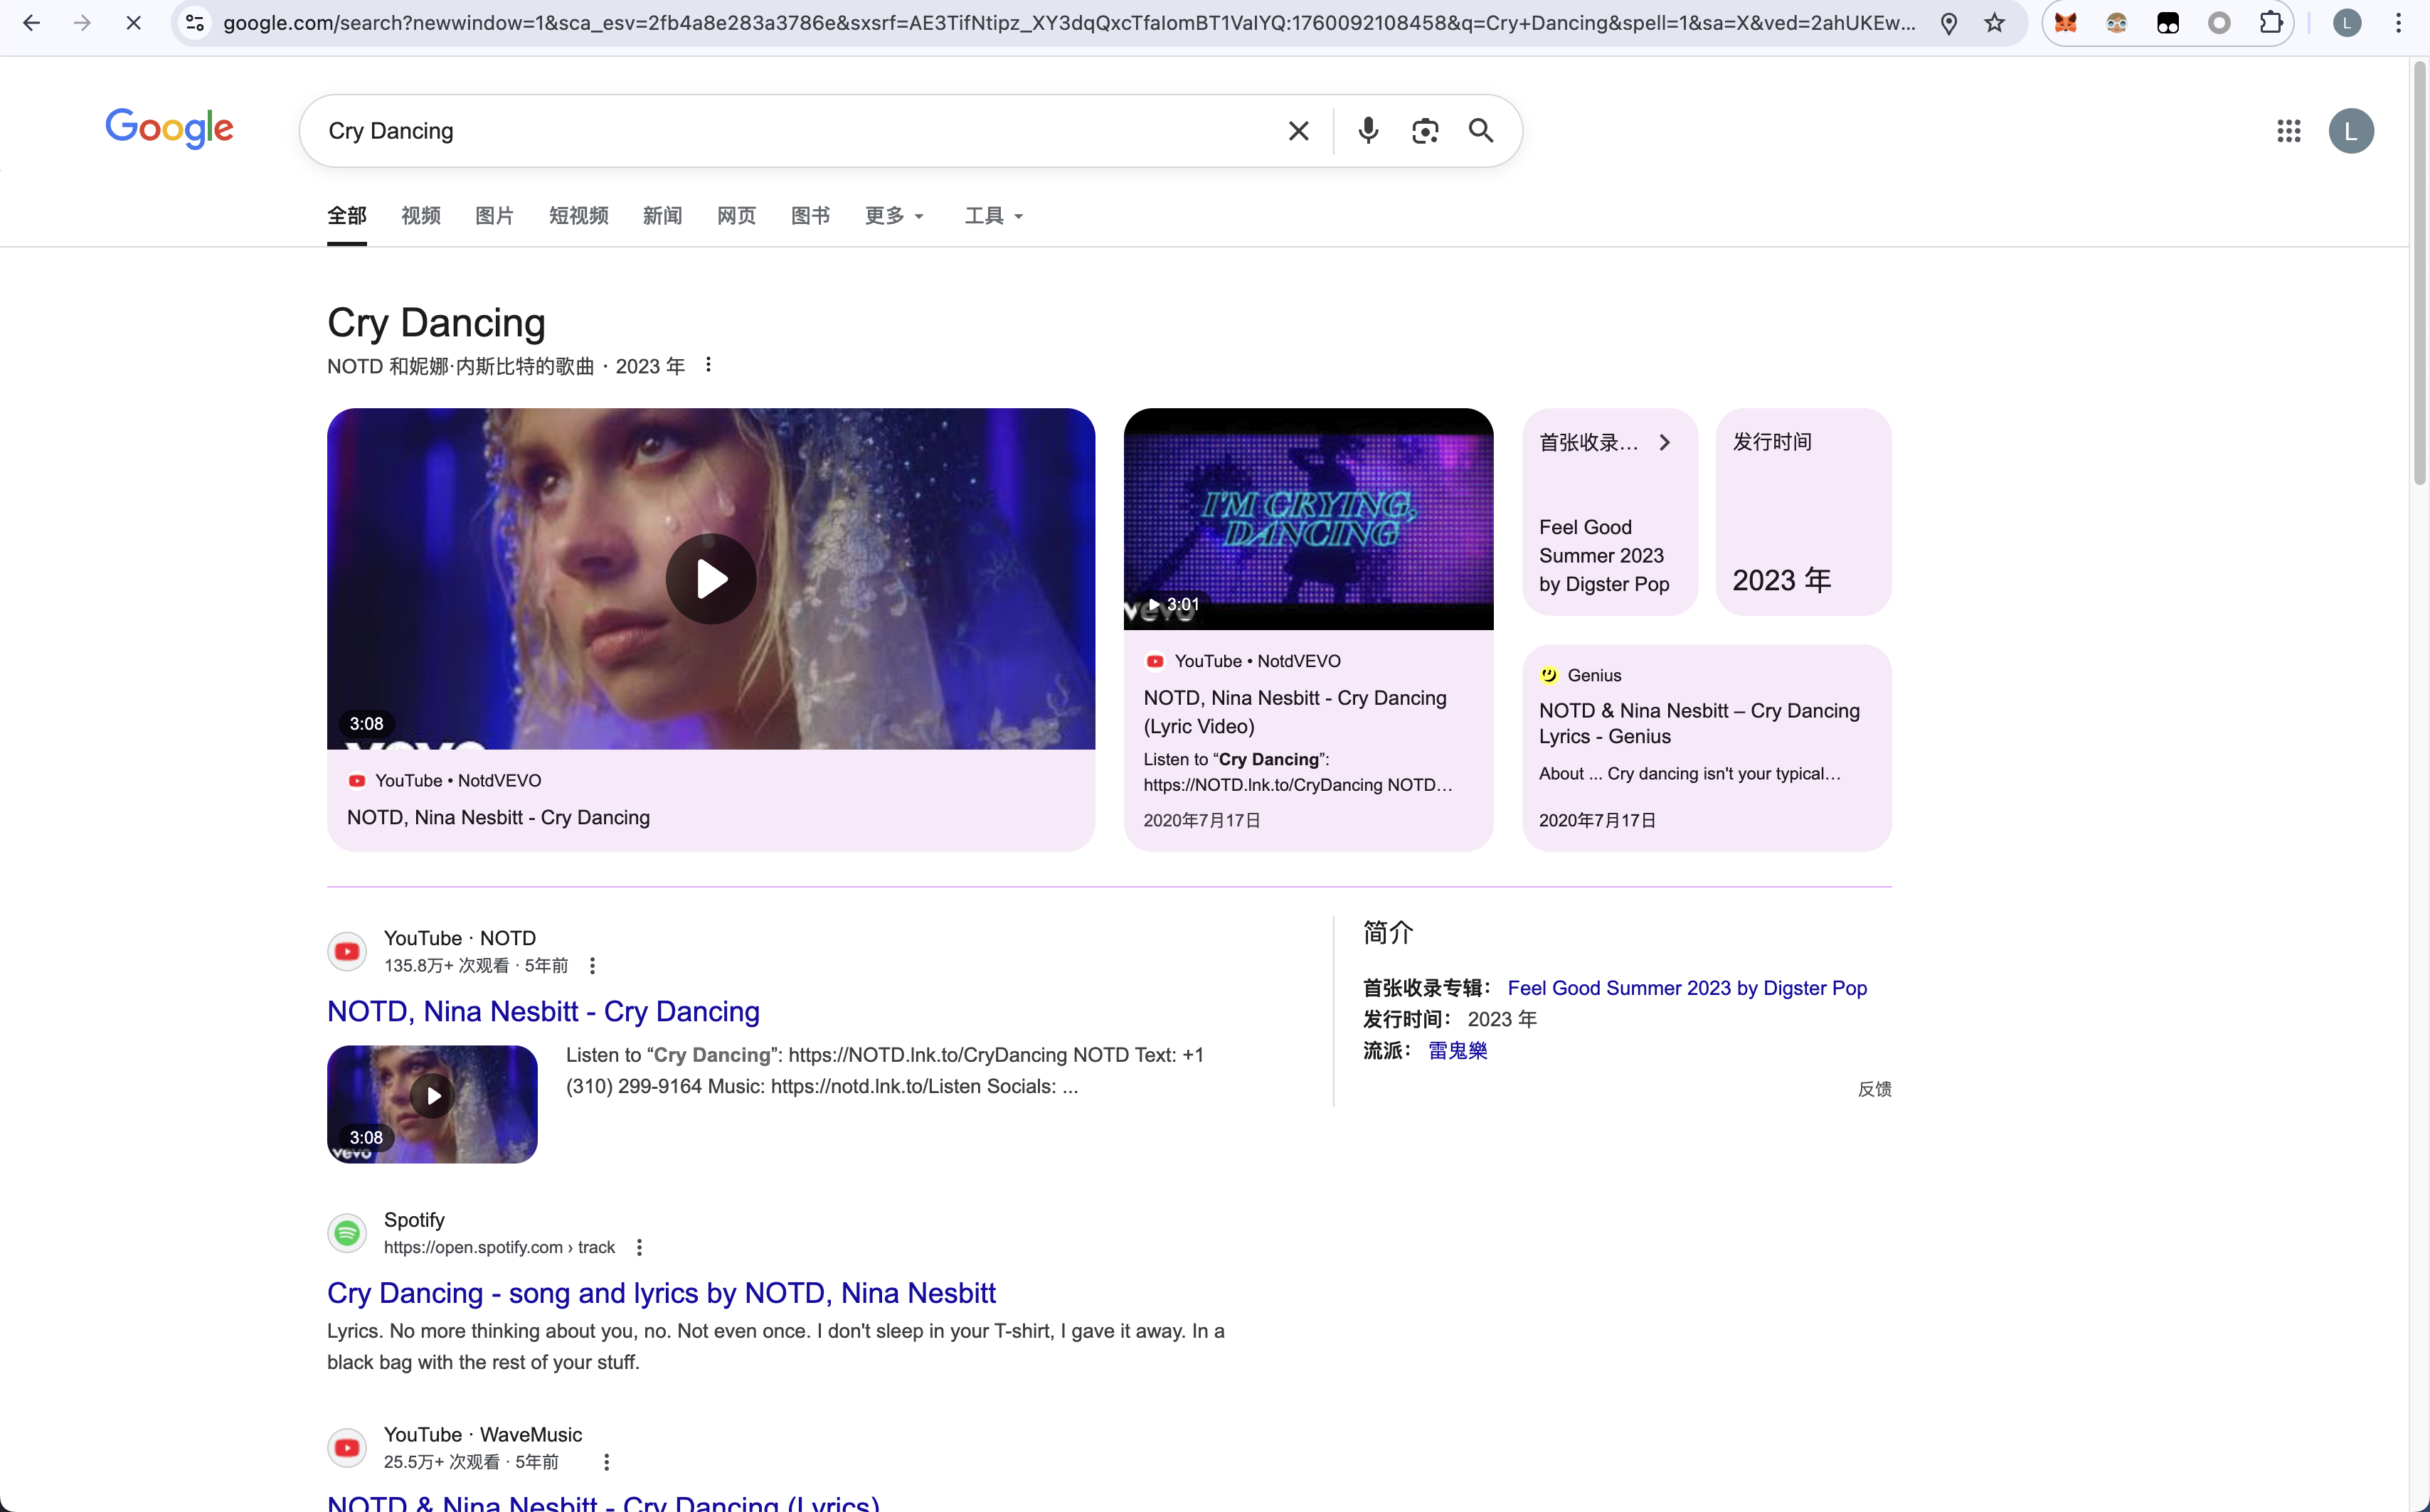
Task: Expand the 更多 dropdown
Action: [894, 216]
